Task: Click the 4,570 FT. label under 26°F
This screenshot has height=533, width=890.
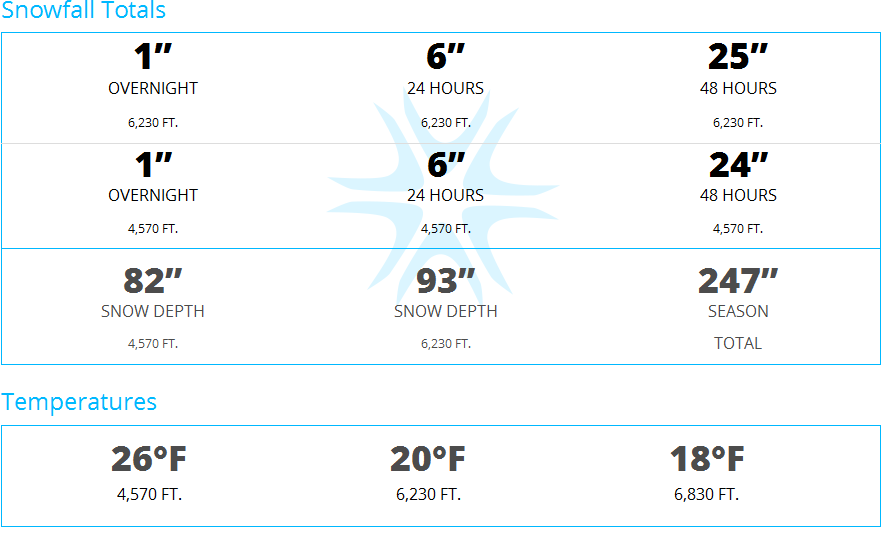Action: (x=149, y=494)
